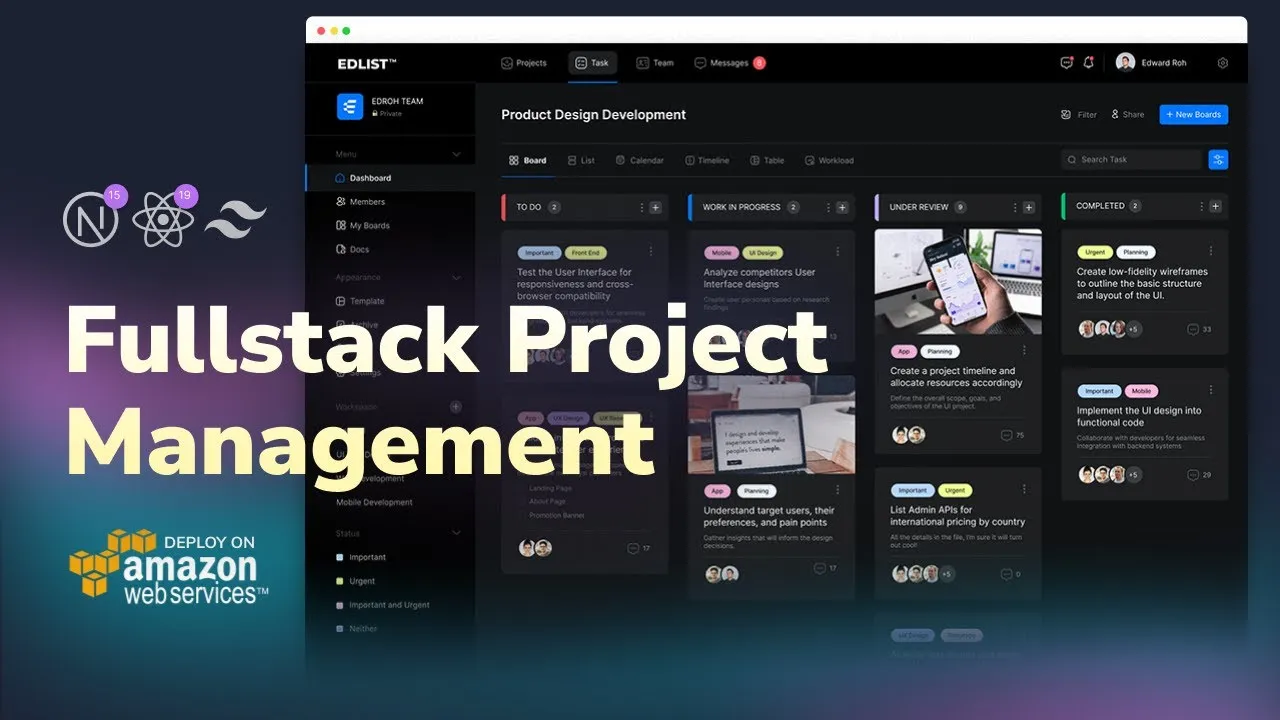1280x720 pixels.
Task: Add a card to WORK IN PROGRESS column
Action: (843, 207)
